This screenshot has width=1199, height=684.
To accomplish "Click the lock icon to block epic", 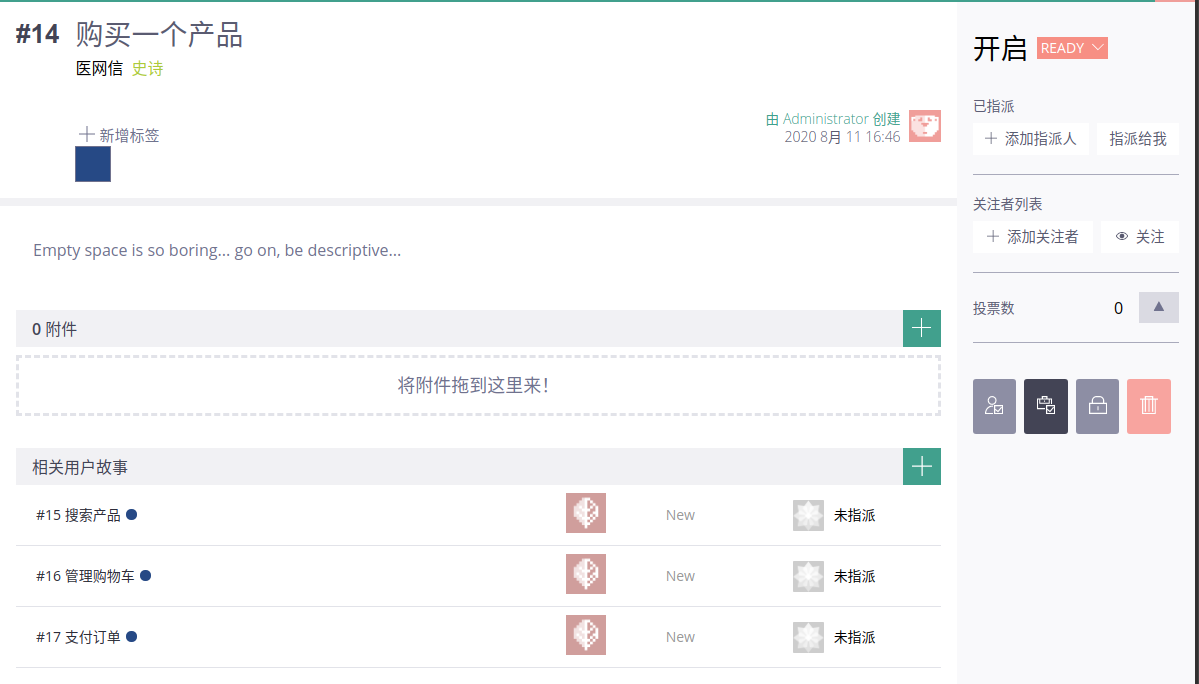I will click(x=1097, y=406).
